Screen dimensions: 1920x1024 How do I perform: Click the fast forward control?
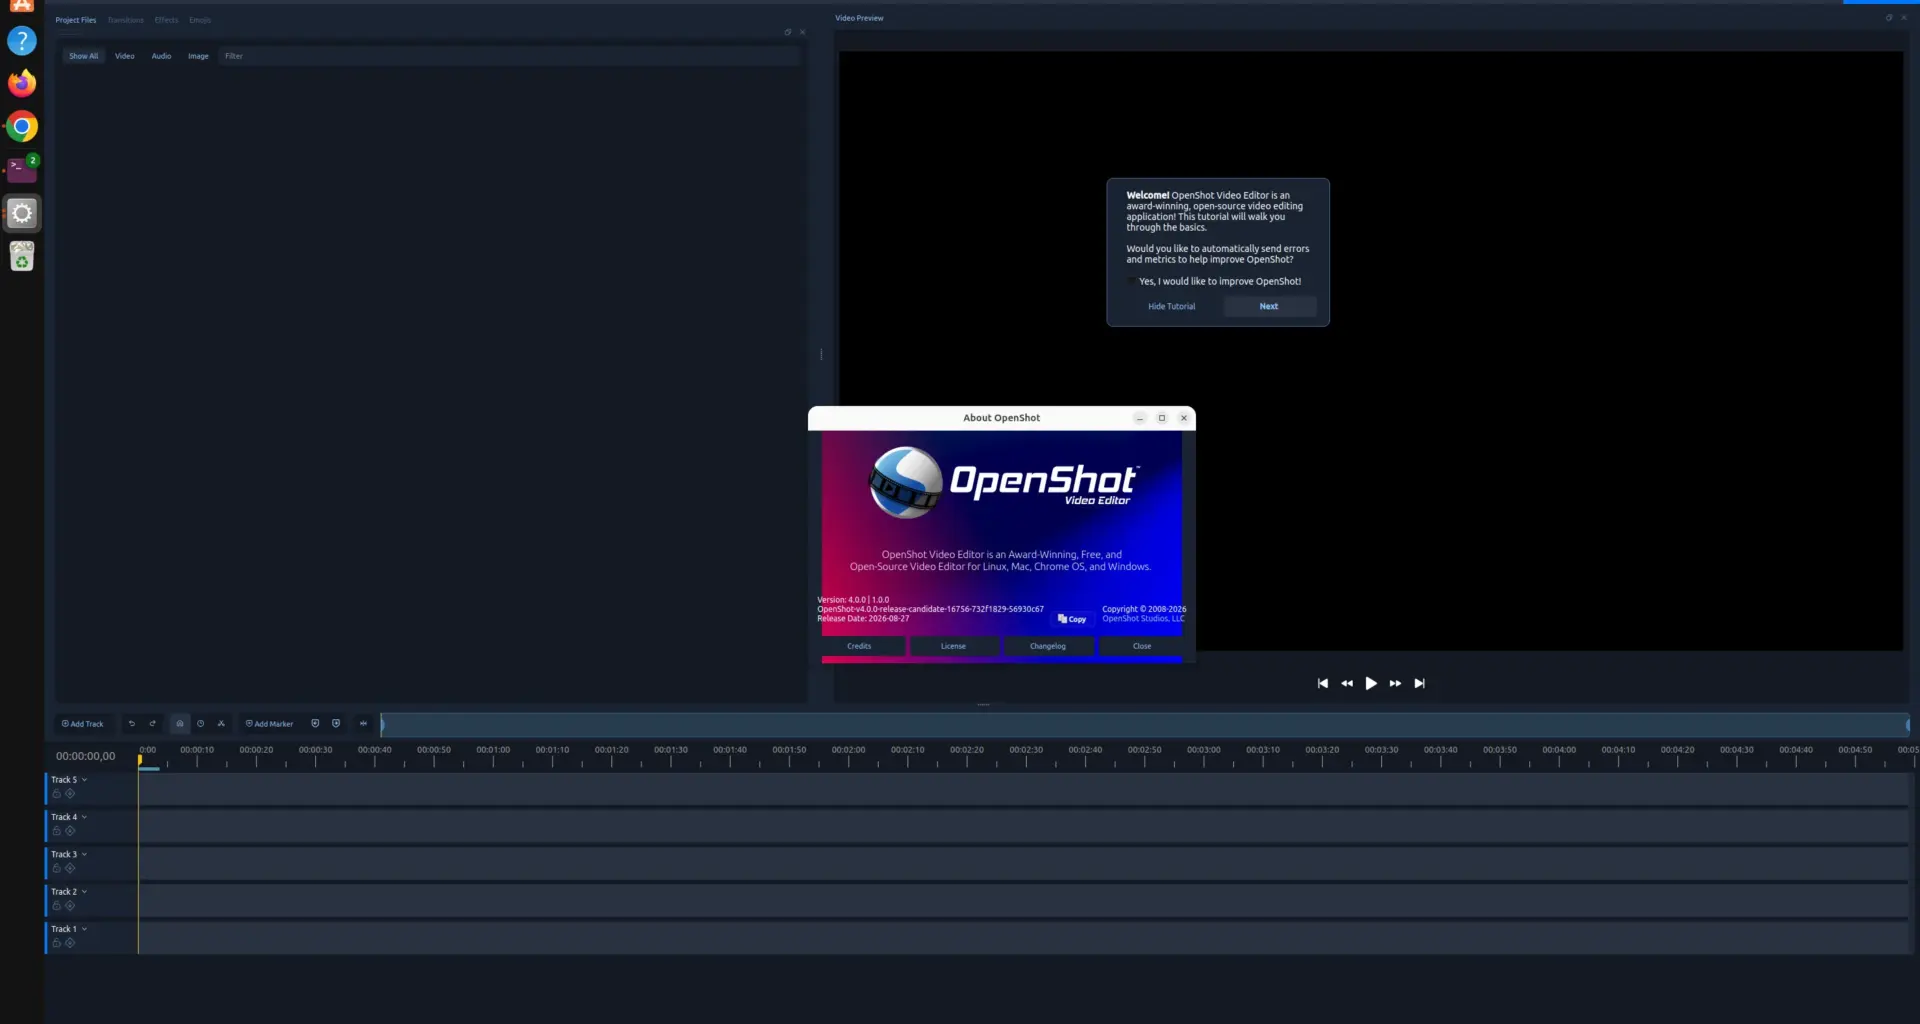click(1395, 683)
